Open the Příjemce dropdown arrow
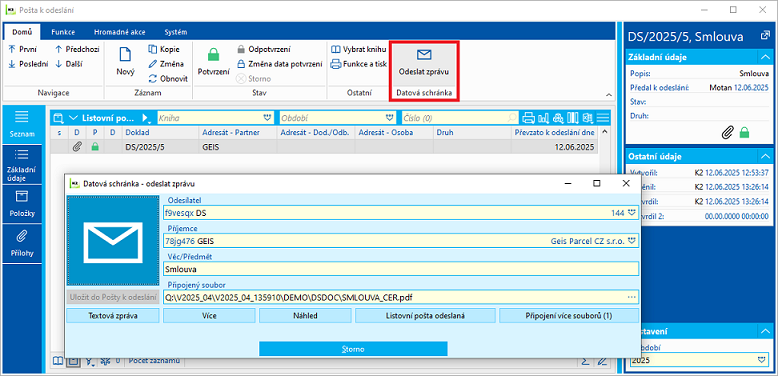The image size is (778, 376). [x=632, y=241]
